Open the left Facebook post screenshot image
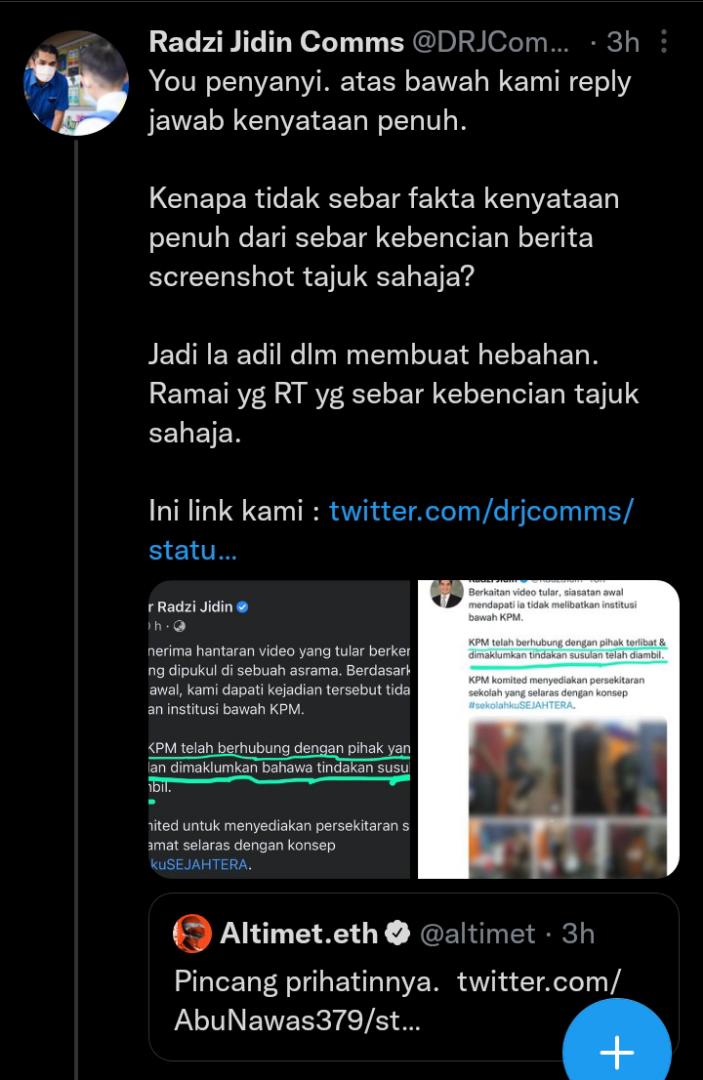Image resolution: width=703 pixels, height=1080 pixels. click(x=280, y=729)
